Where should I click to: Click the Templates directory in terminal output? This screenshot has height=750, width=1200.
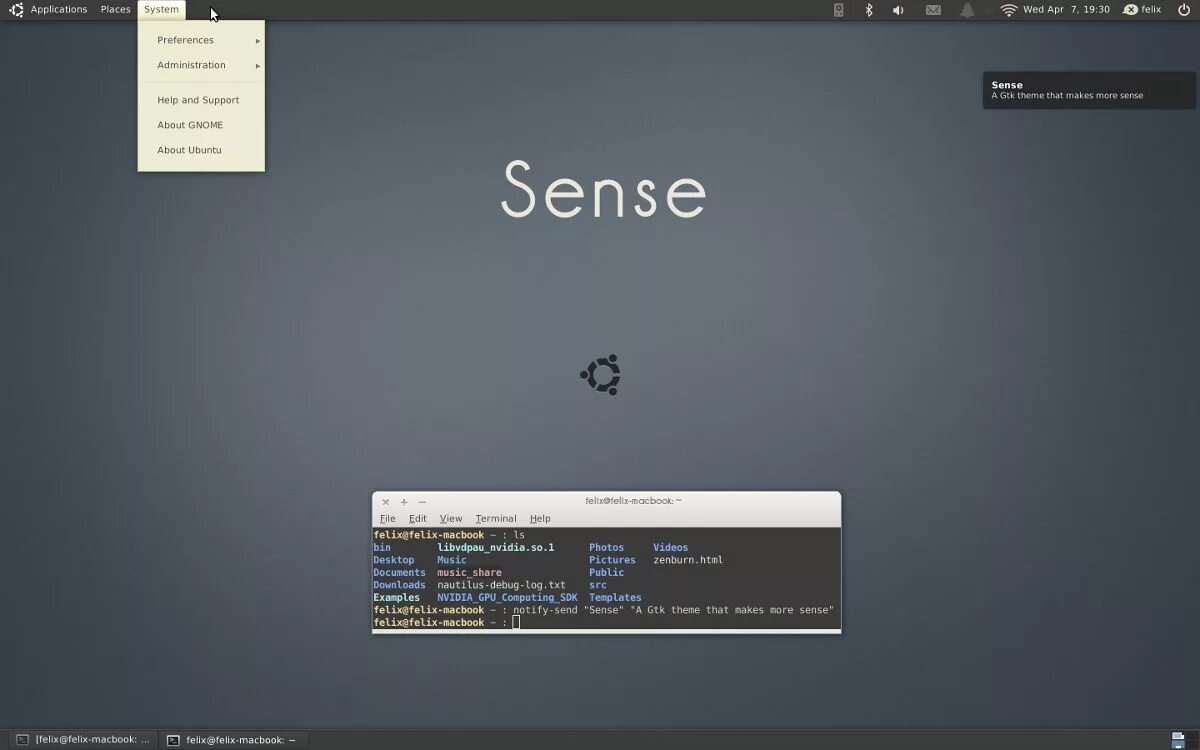(615, 598)
